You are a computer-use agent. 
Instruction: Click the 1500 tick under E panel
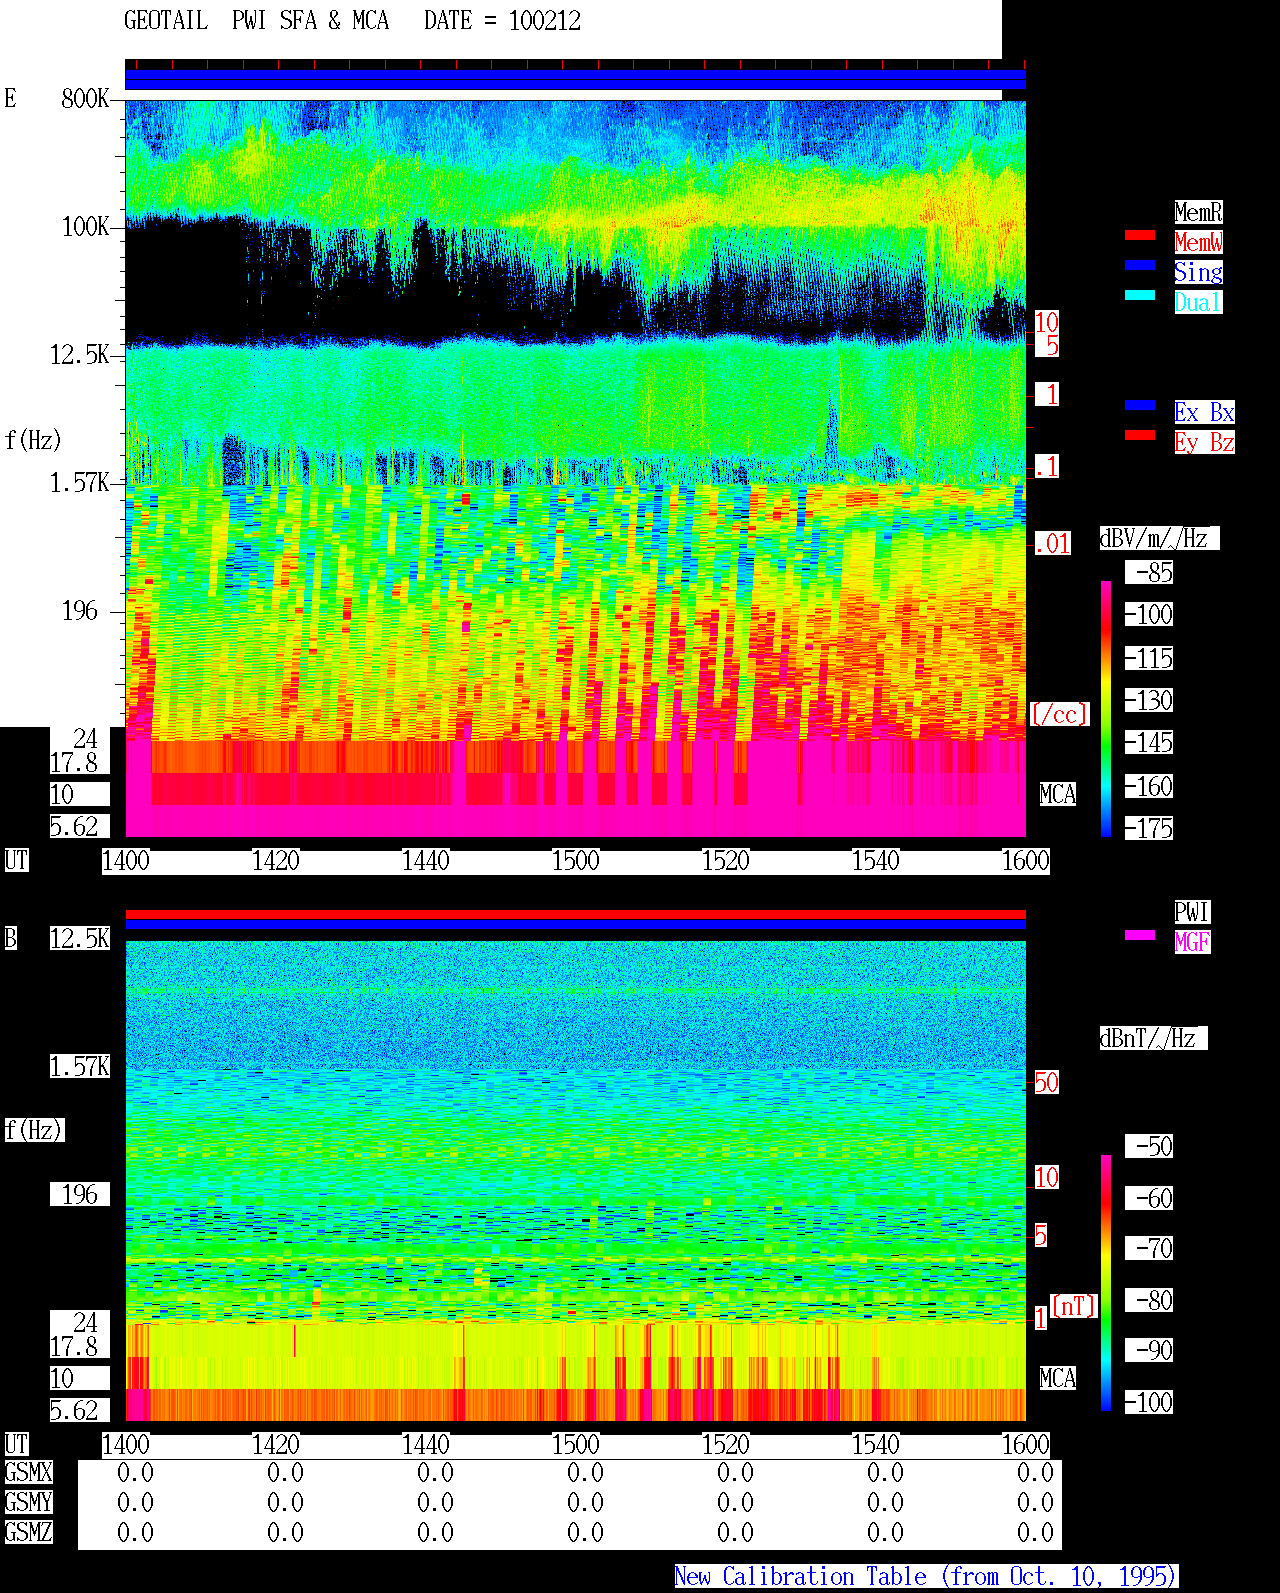(576, 860)
